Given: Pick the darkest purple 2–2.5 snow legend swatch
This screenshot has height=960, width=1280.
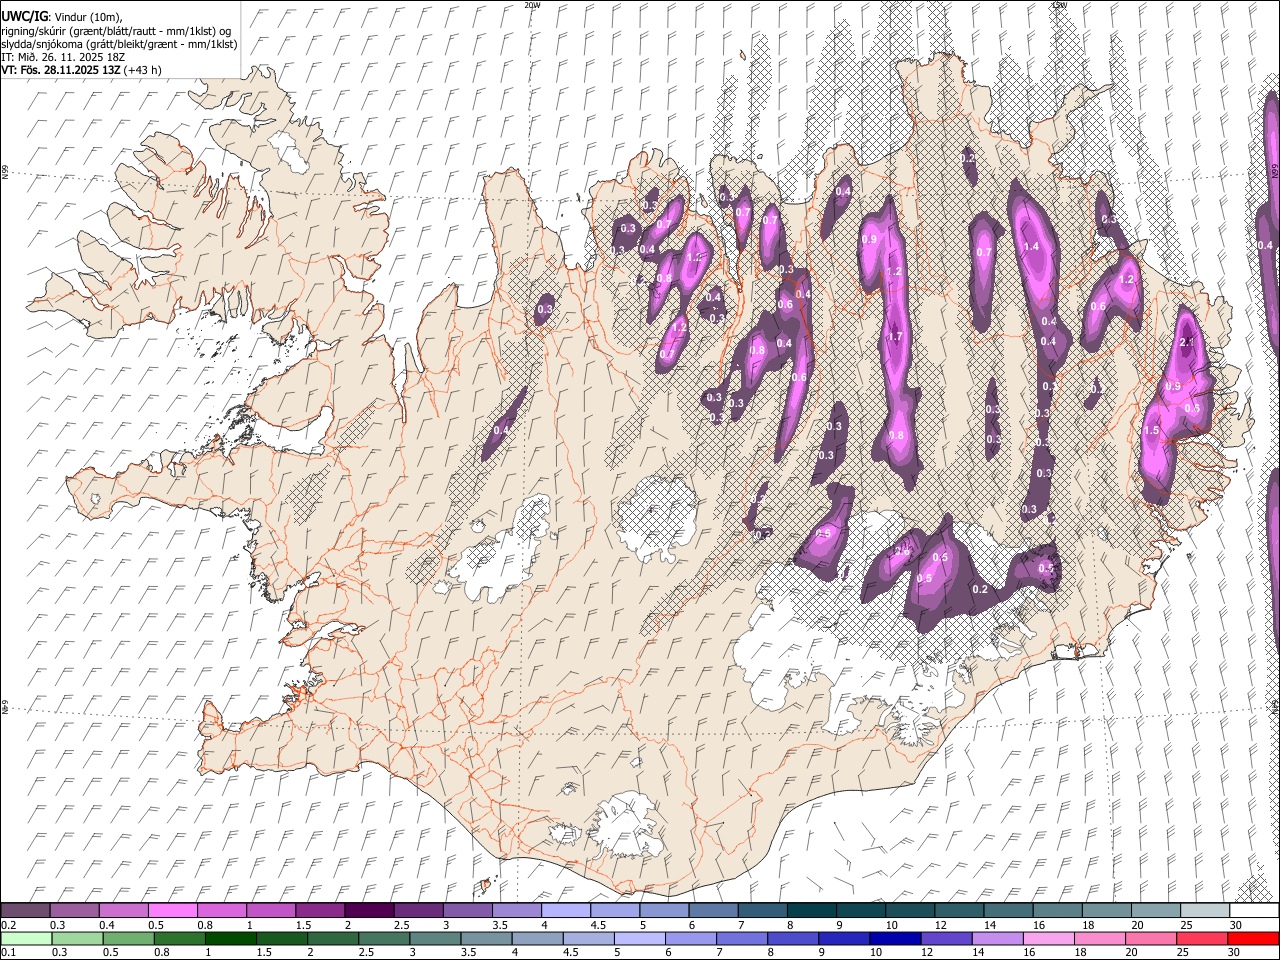Looking at the screenshot, I should click(369, 910).
